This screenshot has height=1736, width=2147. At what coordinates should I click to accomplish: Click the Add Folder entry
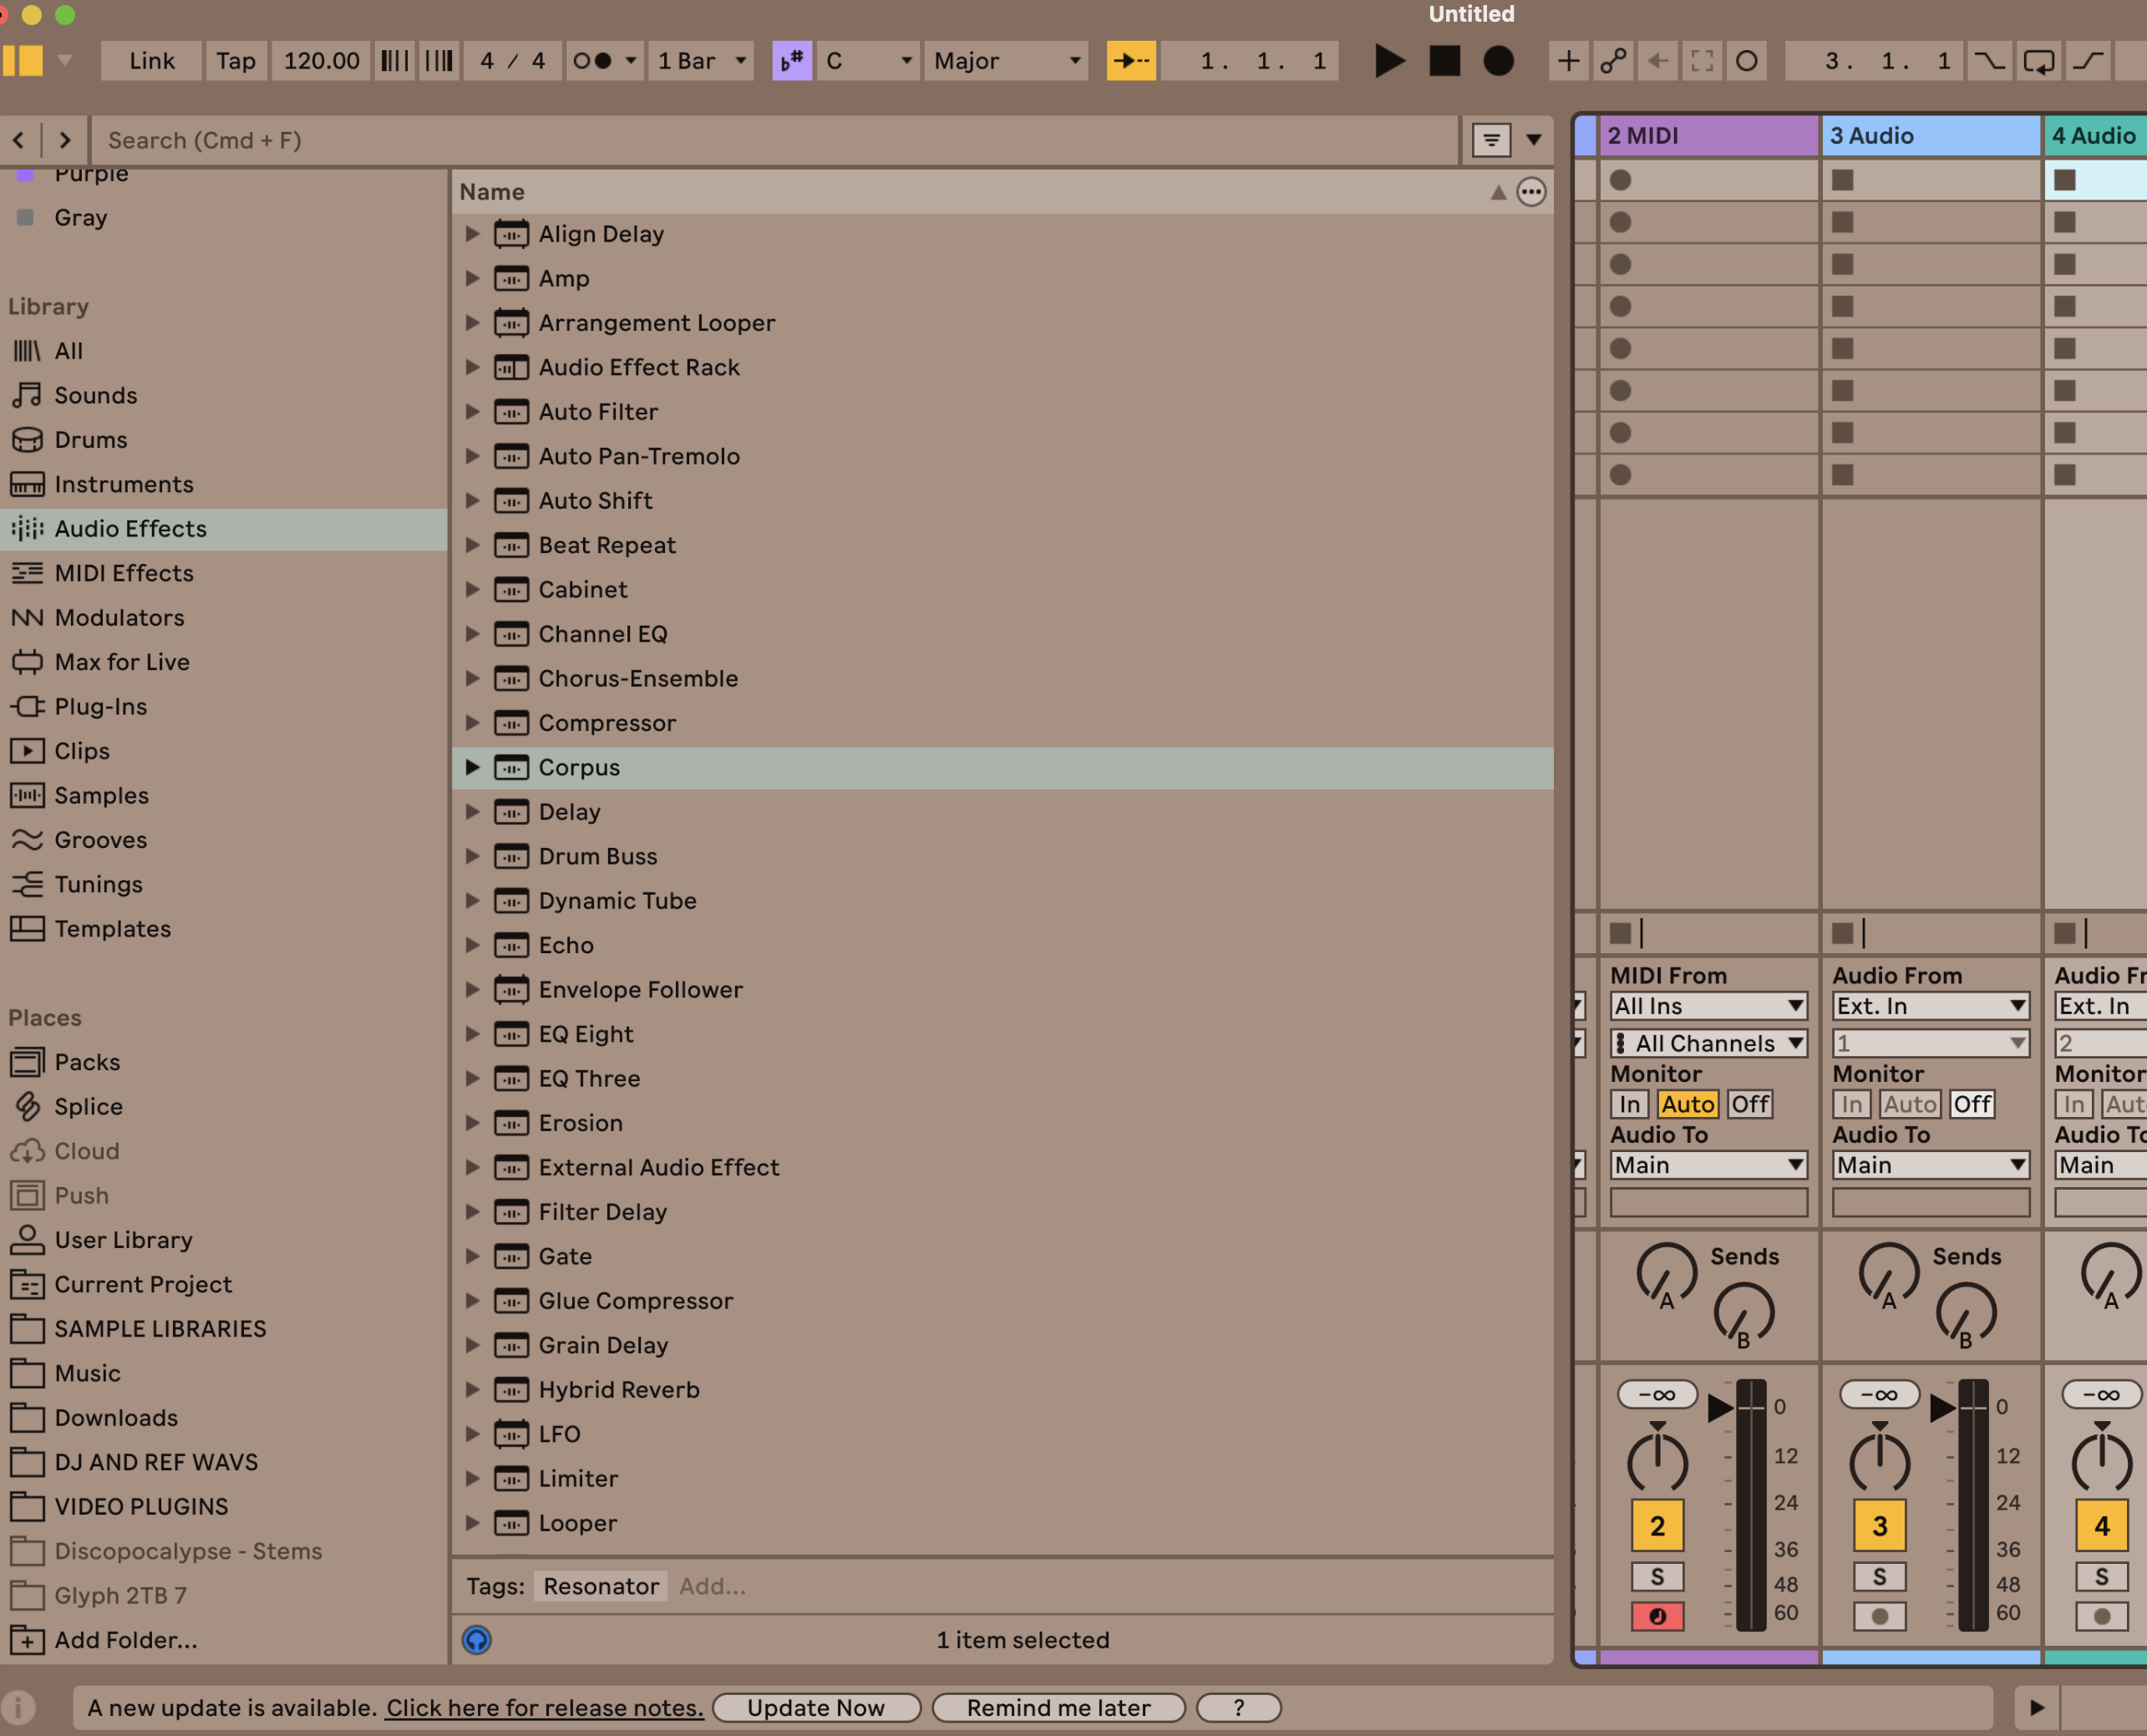tap(126, 1640)
